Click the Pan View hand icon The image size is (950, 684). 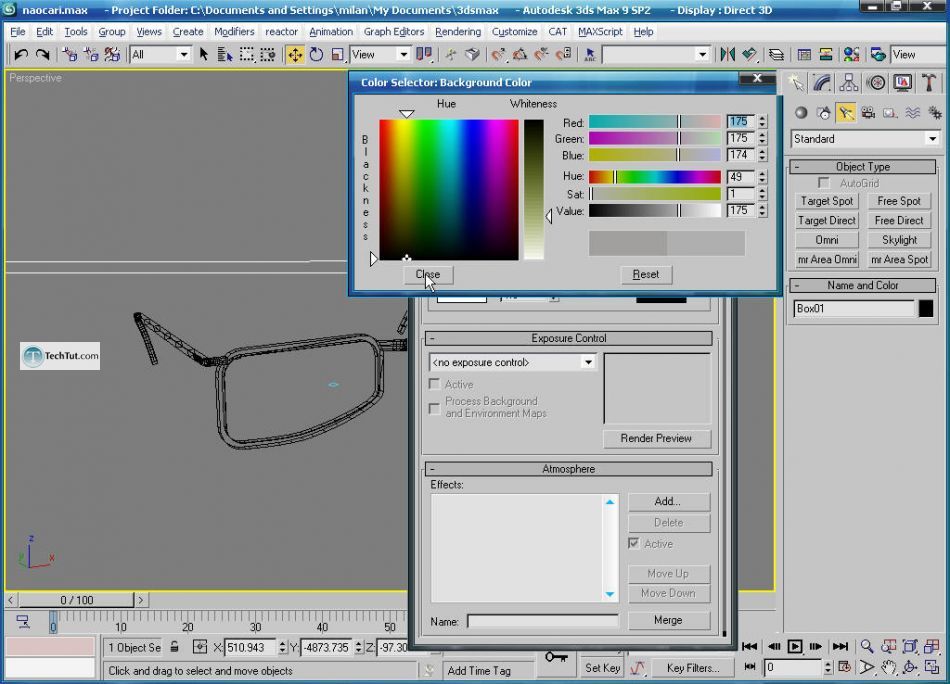(x=888, y=667)
